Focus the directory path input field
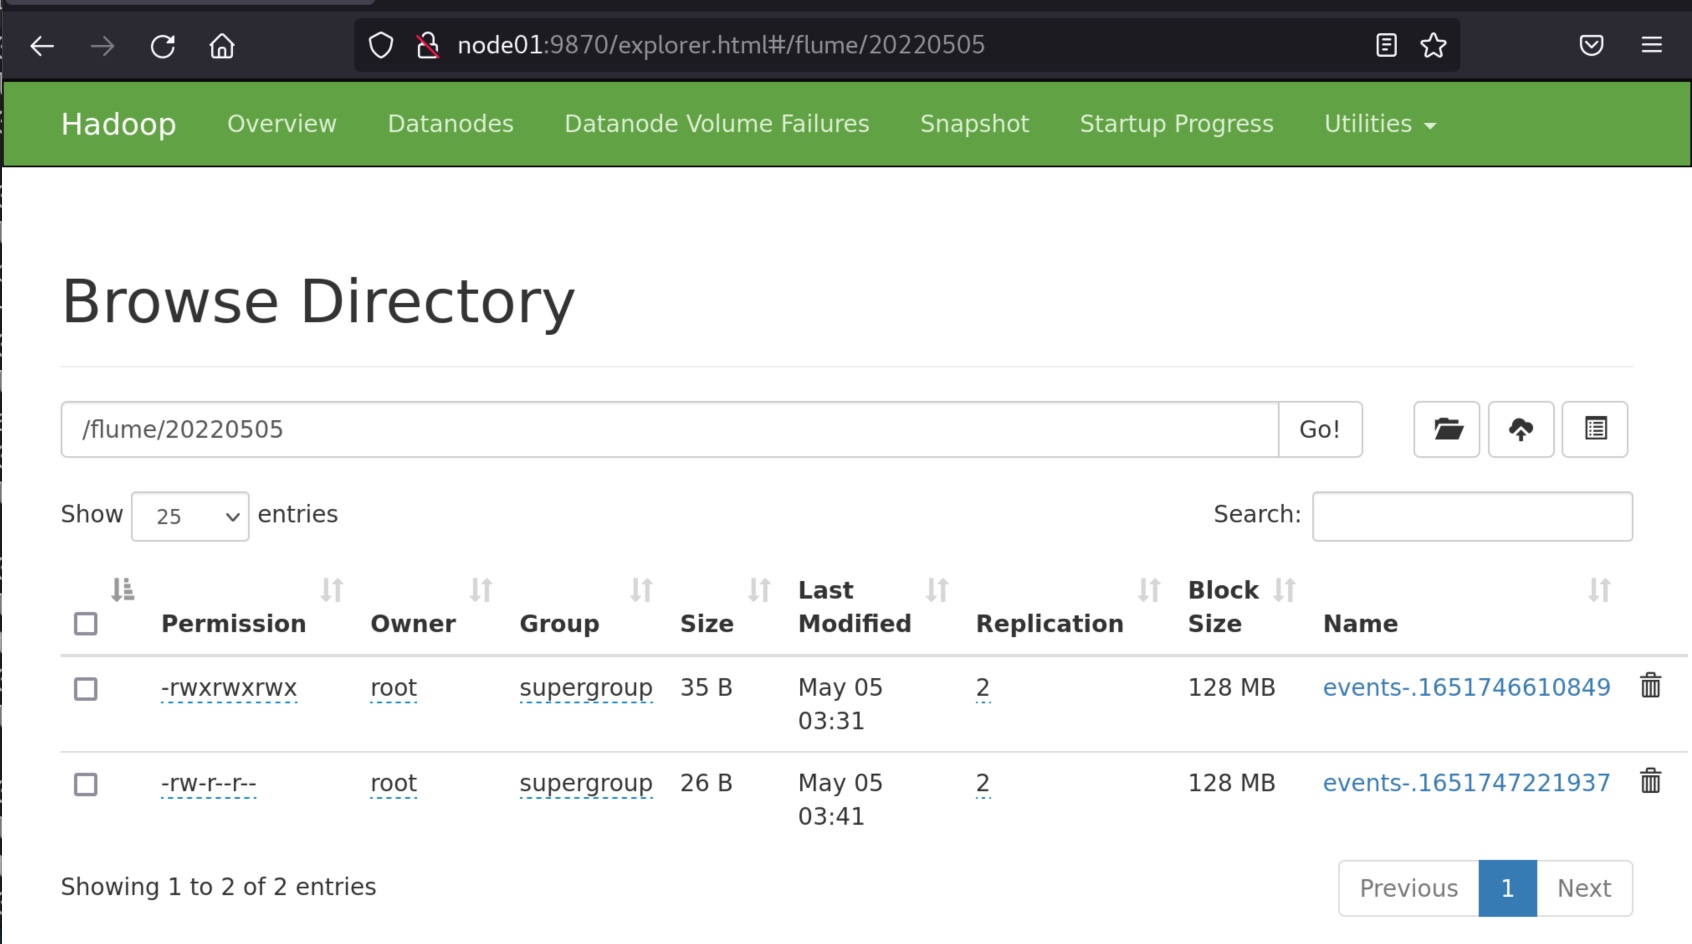 [x=670, y=429]
